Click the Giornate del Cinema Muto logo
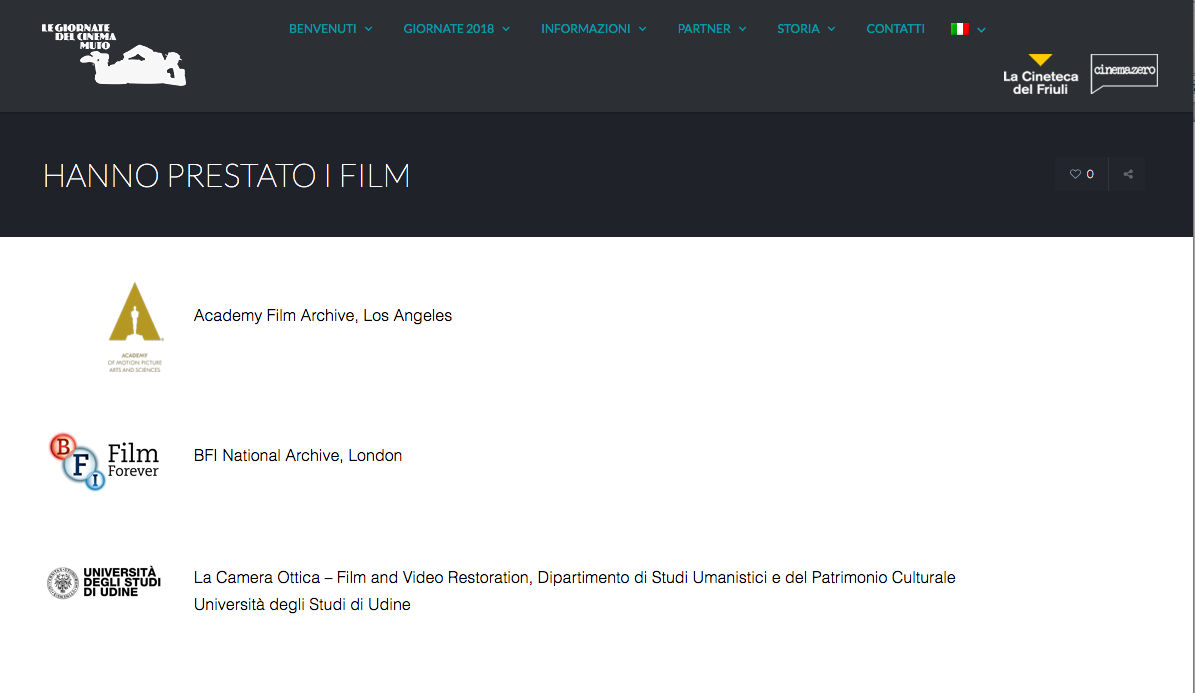The width and height of the screenshot is (1195, 693). click(x=113, y=54)
